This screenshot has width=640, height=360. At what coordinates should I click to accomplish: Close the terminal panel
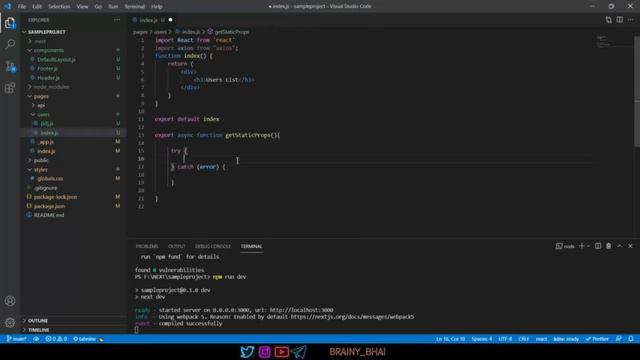(x=630, y=246)
